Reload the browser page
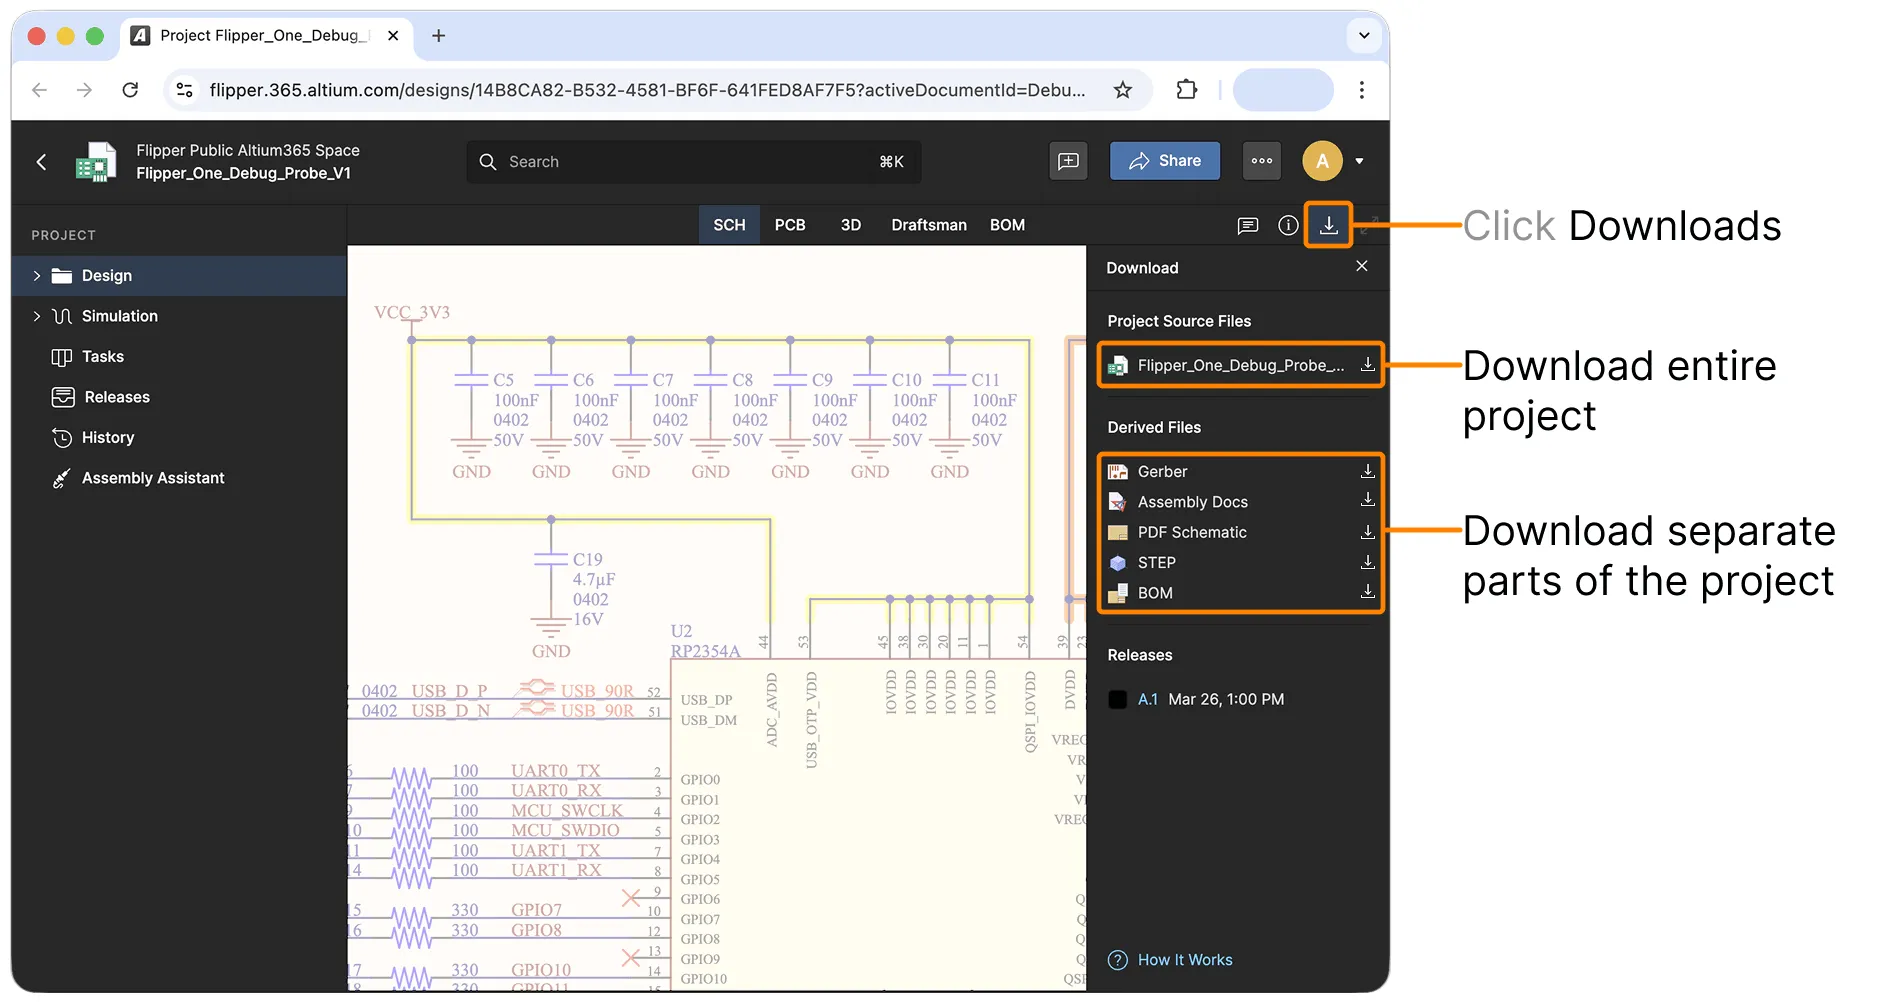This screenshot has width=1900, height=1002. (130, 90)
